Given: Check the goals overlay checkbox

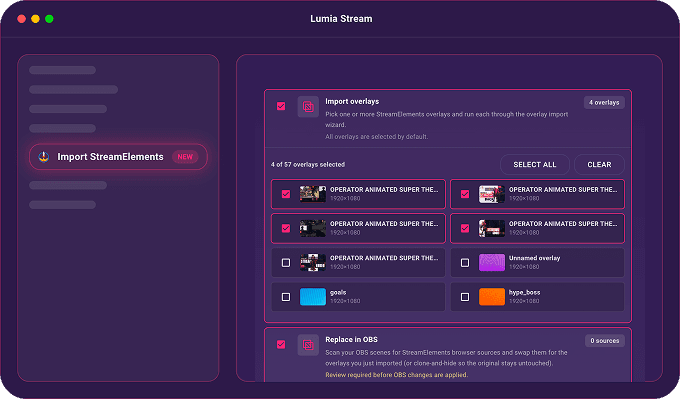Looking at the screenshot, I should click(x=286, y=297).
